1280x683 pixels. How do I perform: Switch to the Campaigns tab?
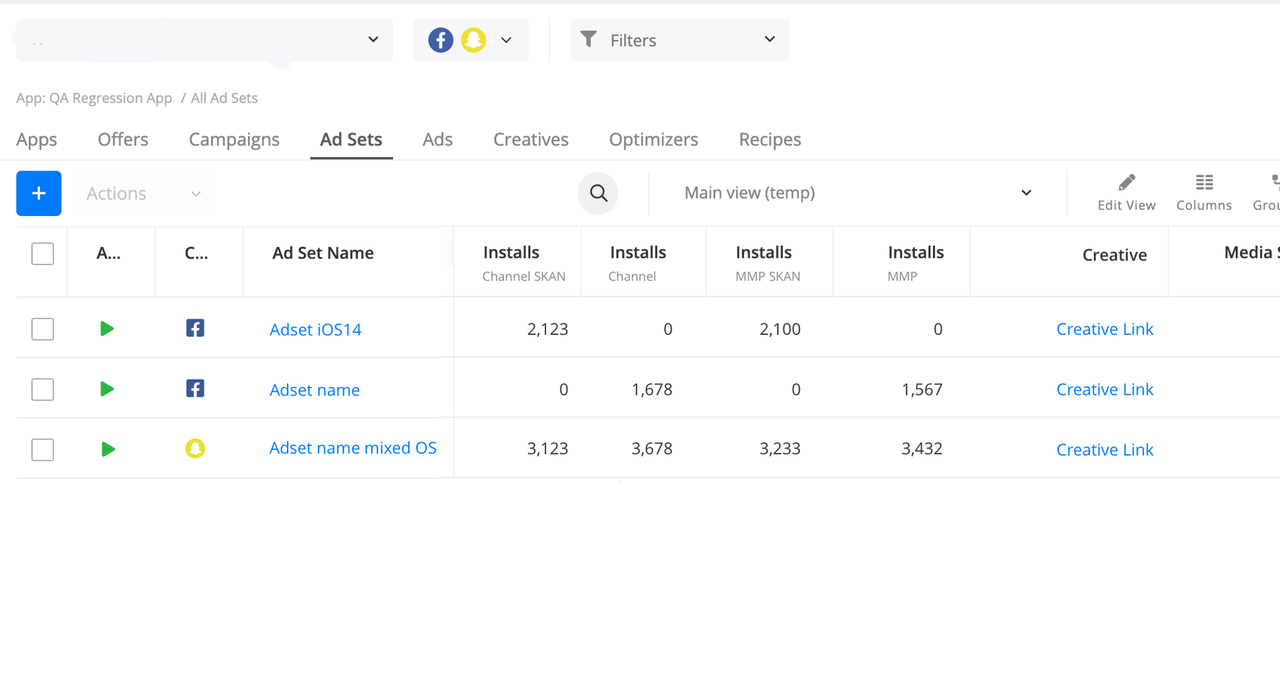coord(234,139)
